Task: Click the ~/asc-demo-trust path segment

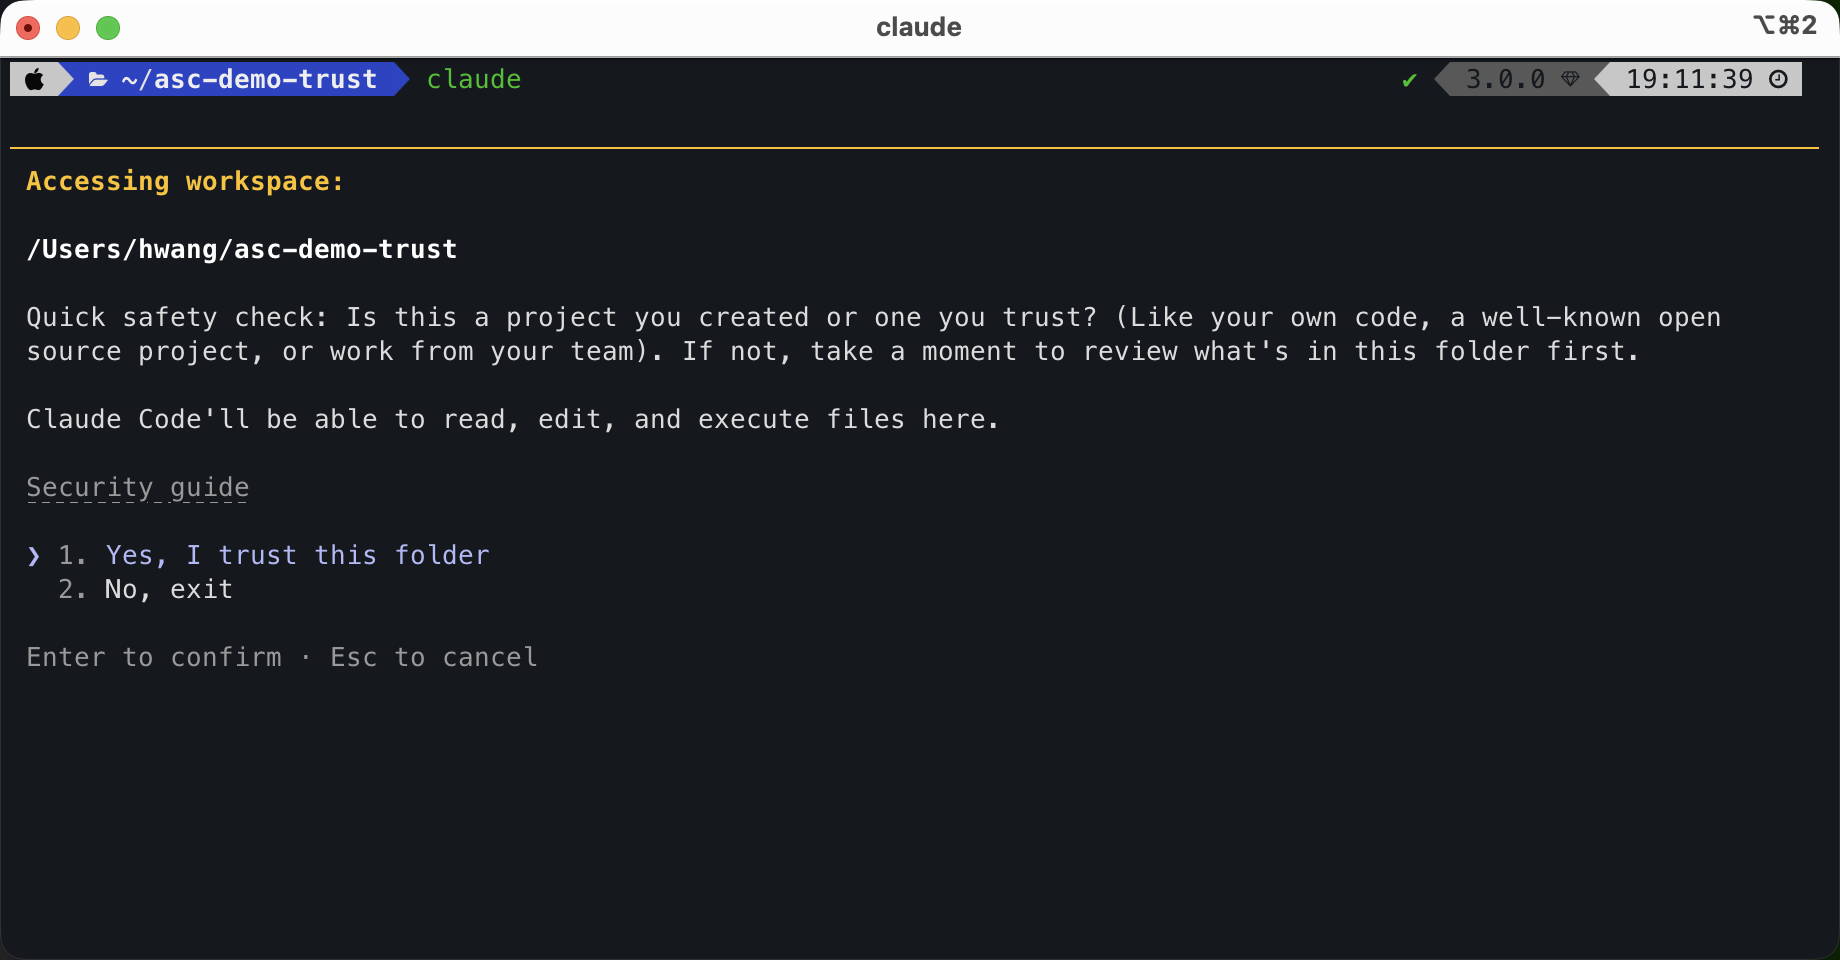Action: click(x=249, y=79)
